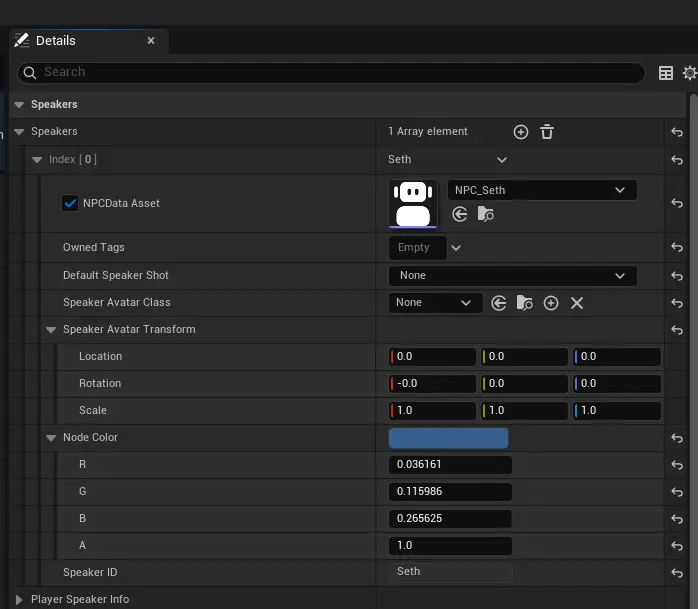The width and height of the screenshot is (698, 609).
Task: Use selected asset for NPCData Asset
Action: pyautogui.click(x=459, y=214)
